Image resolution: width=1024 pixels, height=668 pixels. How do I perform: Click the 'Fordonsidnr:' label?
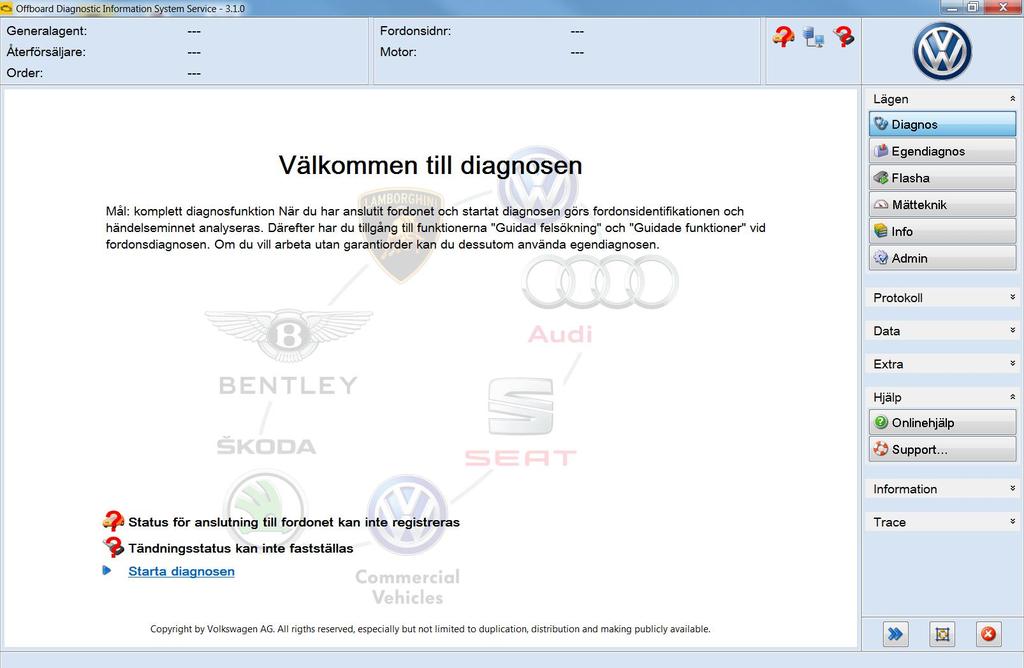(415, 31)
